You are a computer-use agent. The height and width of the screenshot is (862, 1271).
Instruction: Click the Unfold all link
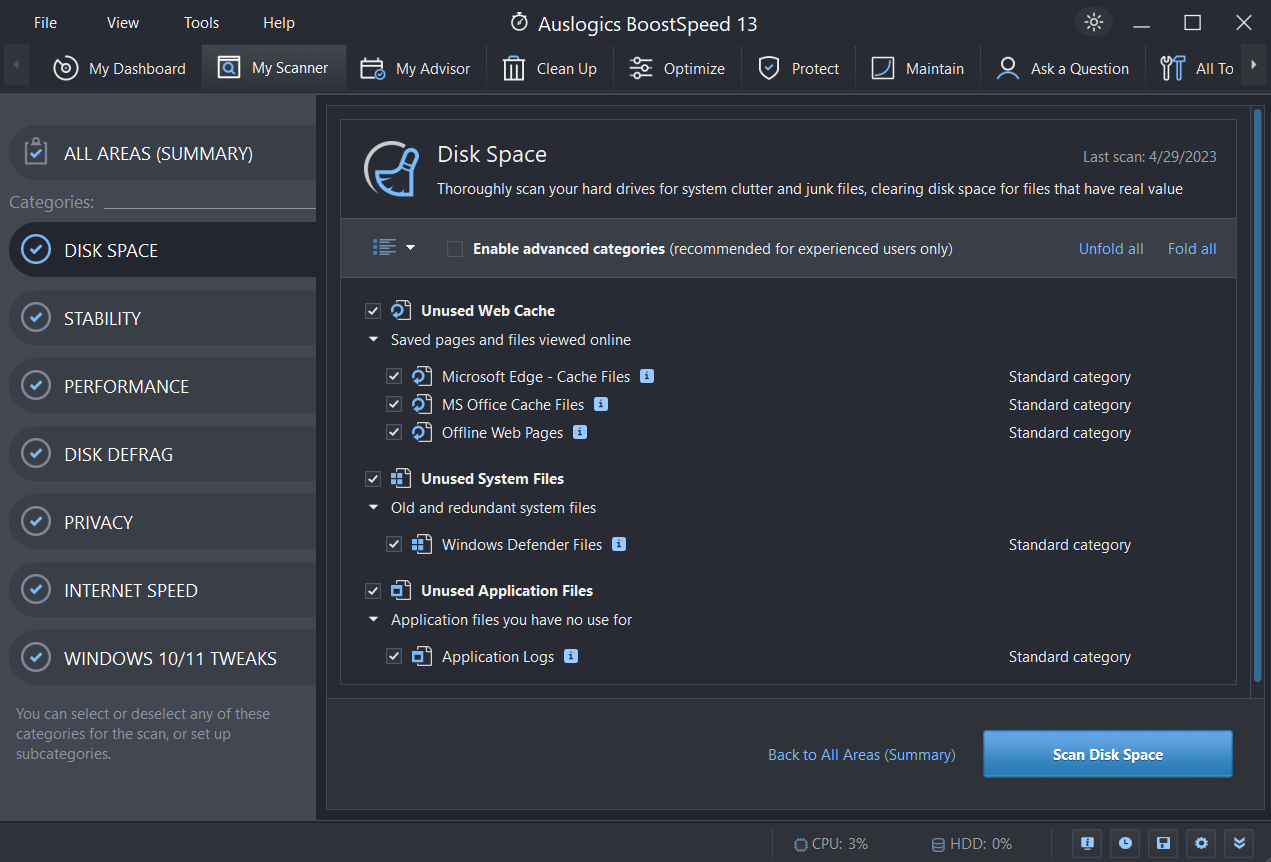tap(1111, 248)
